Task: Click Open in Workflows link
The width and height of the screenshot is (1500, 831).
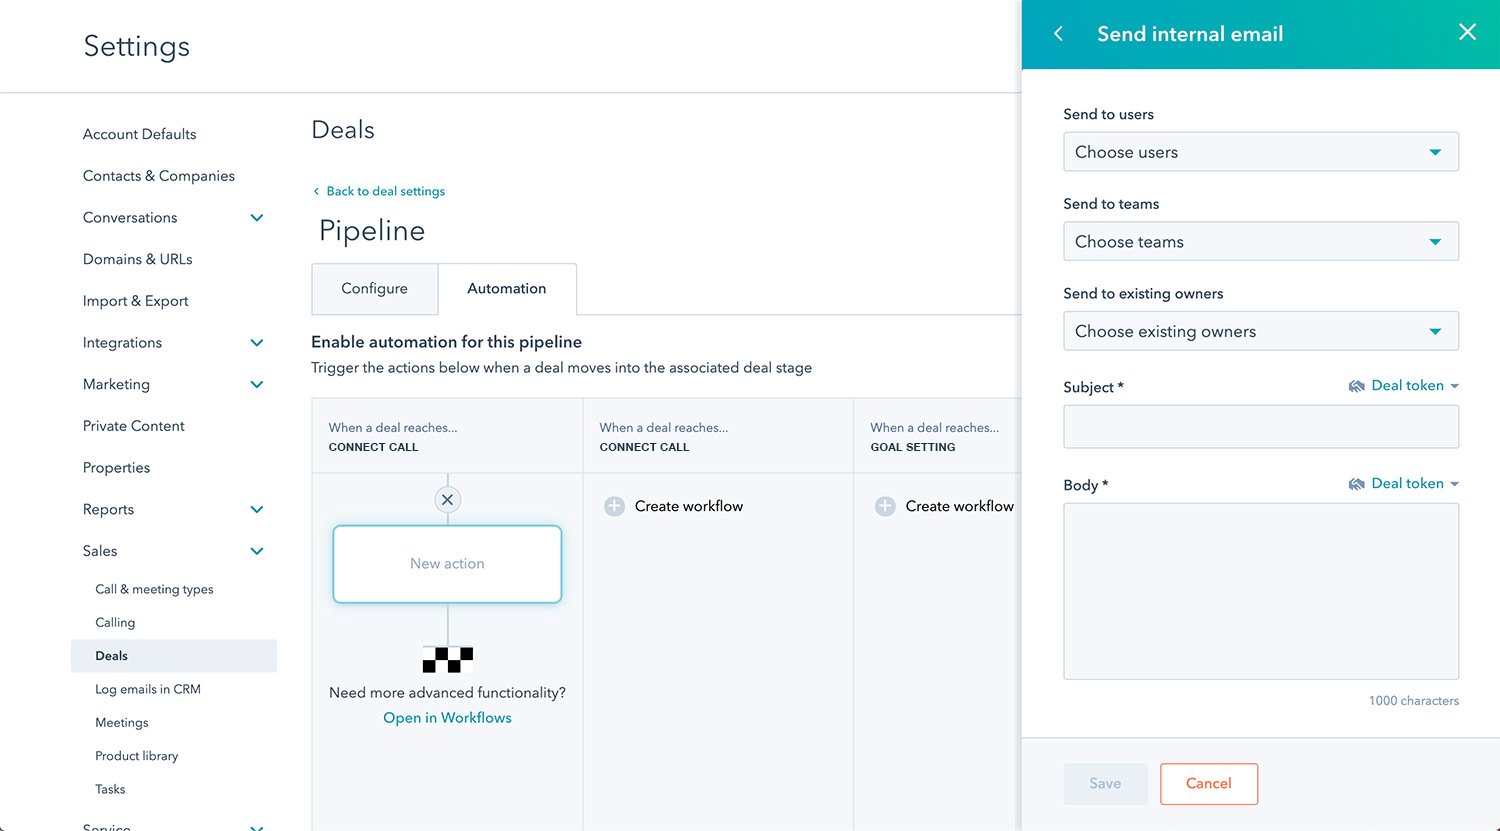Action: click(447, 718)
